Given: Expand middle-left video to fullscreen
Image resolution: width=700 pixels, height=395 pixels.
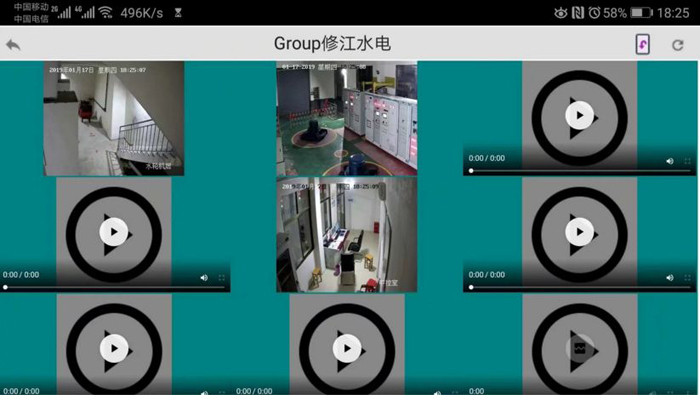Looking at the screenshot, I should click(x=221, y=278).
